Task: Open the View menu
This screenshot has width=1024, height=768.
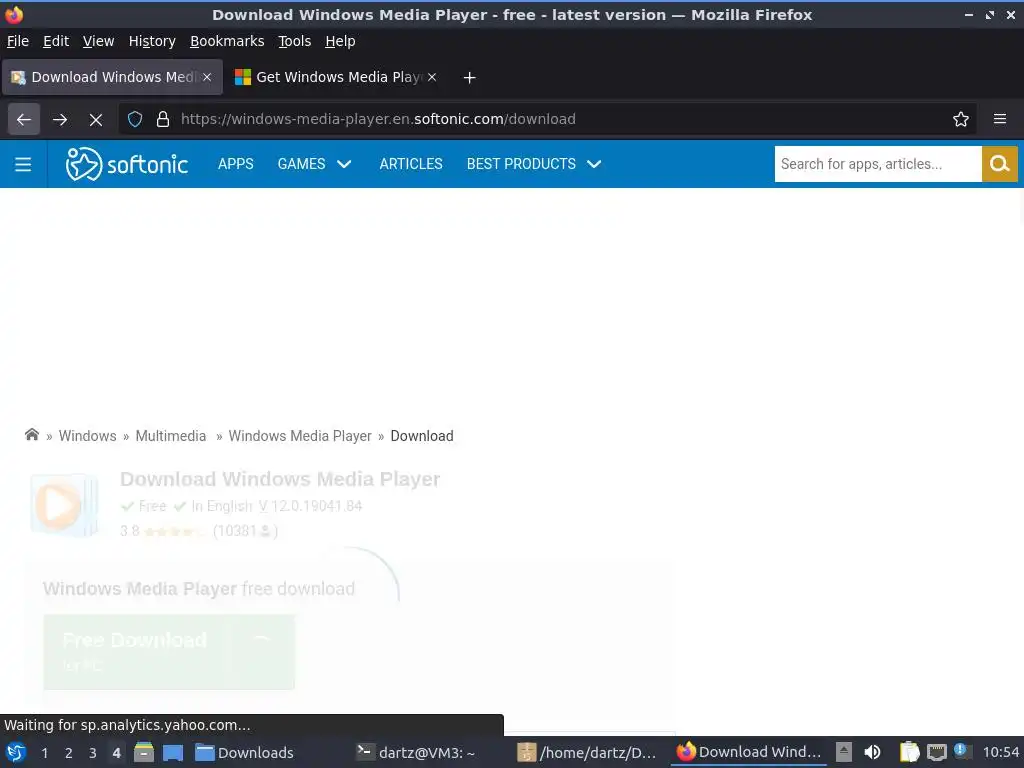Action: 99,41
